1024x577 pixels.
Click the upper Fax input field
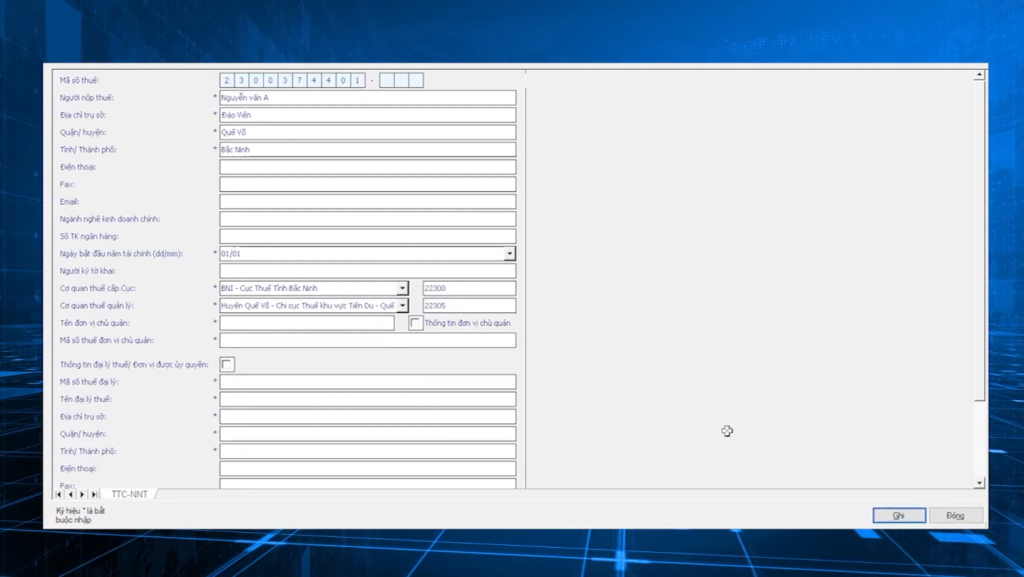point(368,185)
